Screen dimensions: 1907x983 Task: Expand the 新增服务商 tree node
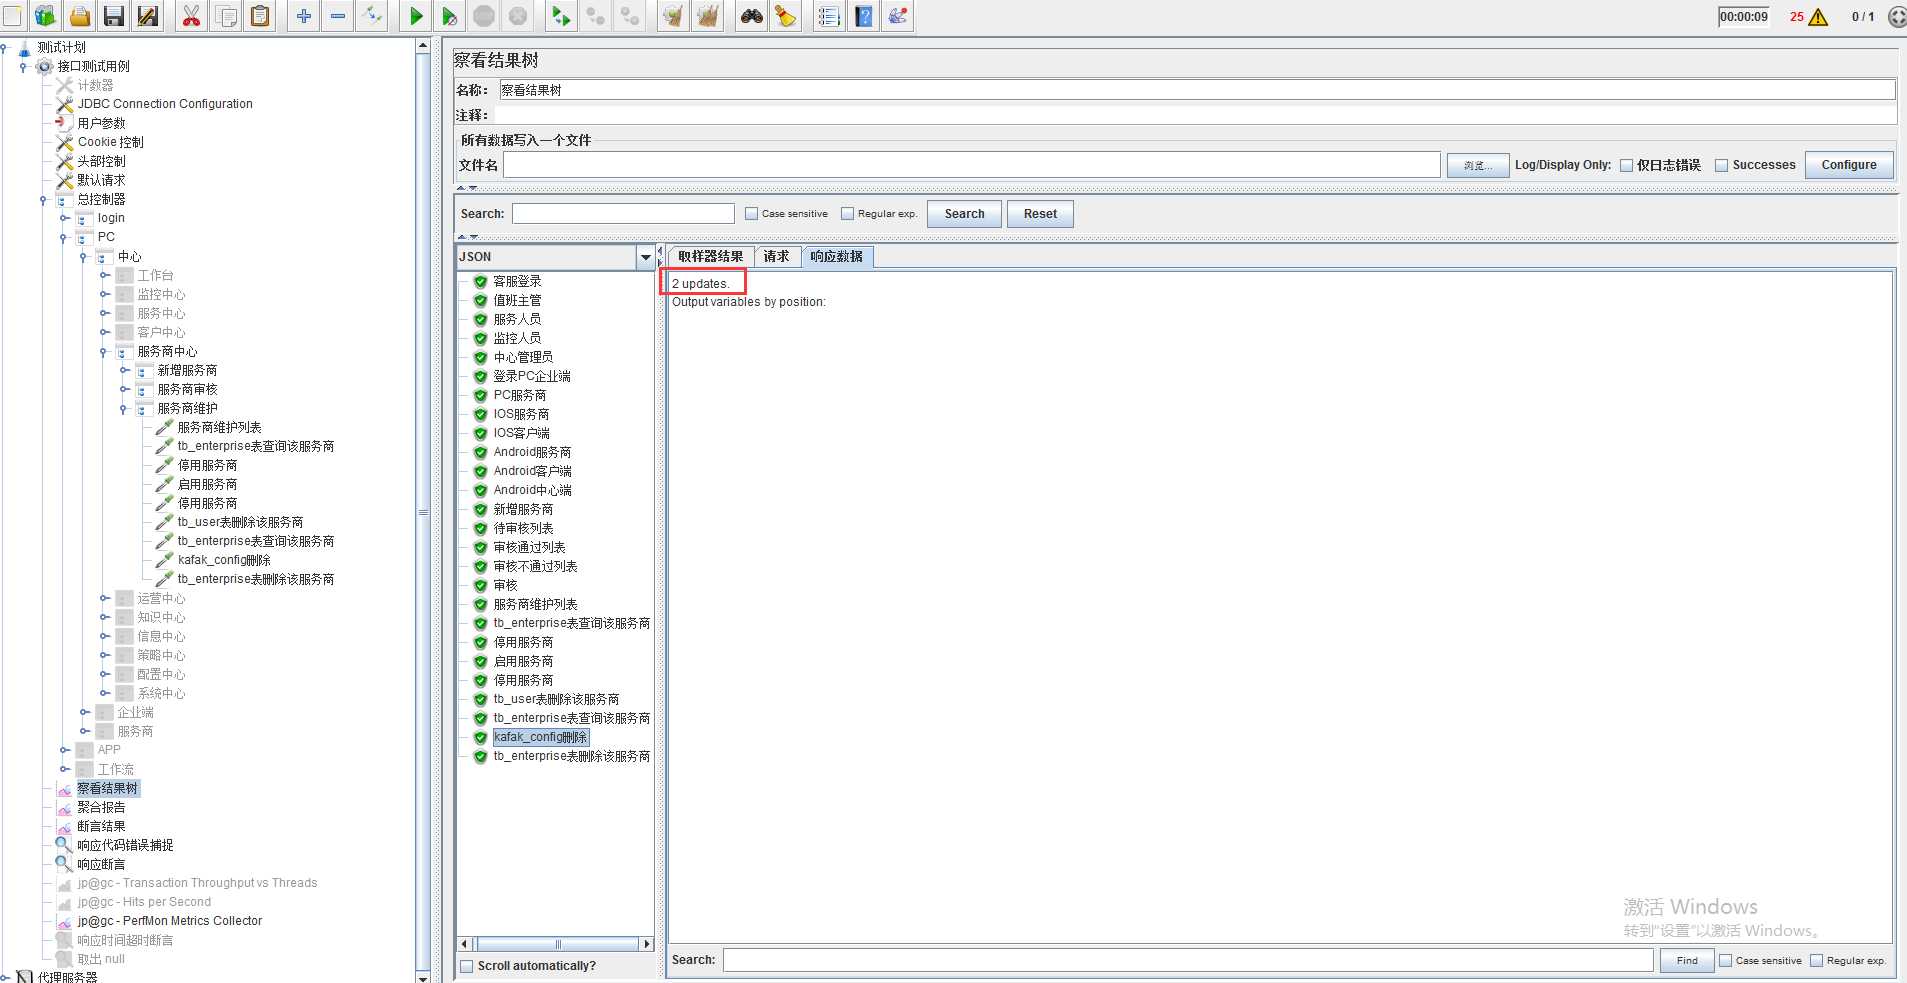[x=124, y=370]
